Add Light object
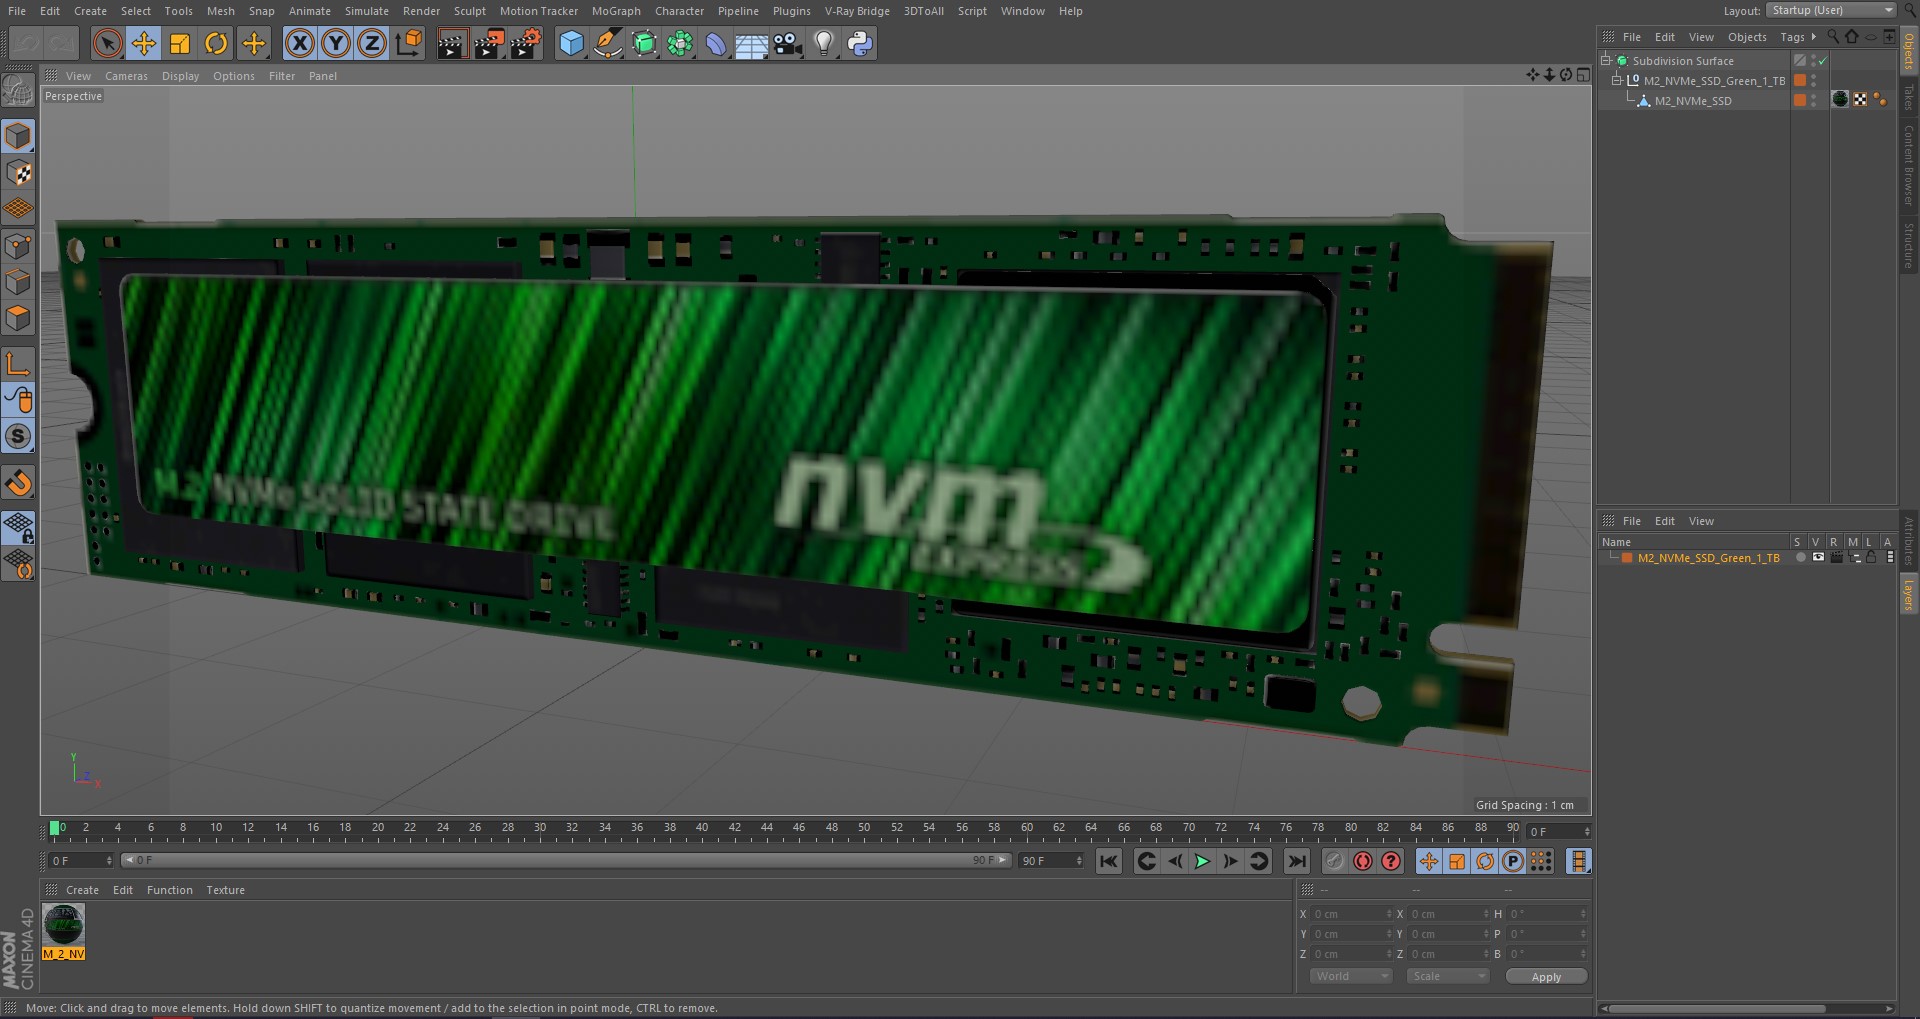Viewport: 1920px width, 1019px height. 824,43
